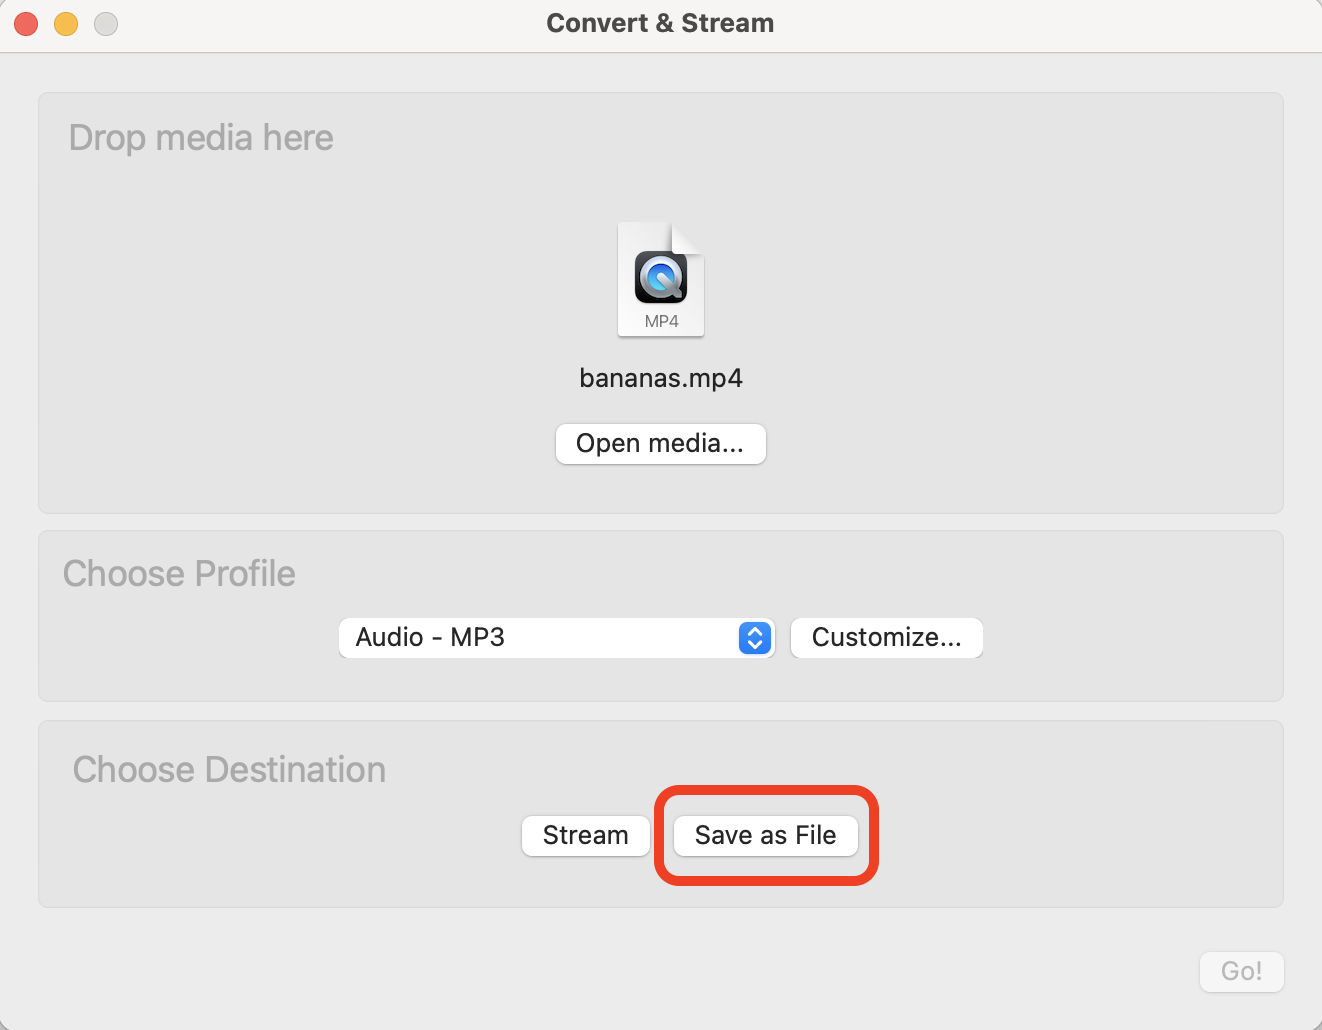
Task: Choose Stream as the destination
Action: click(585, 835)
